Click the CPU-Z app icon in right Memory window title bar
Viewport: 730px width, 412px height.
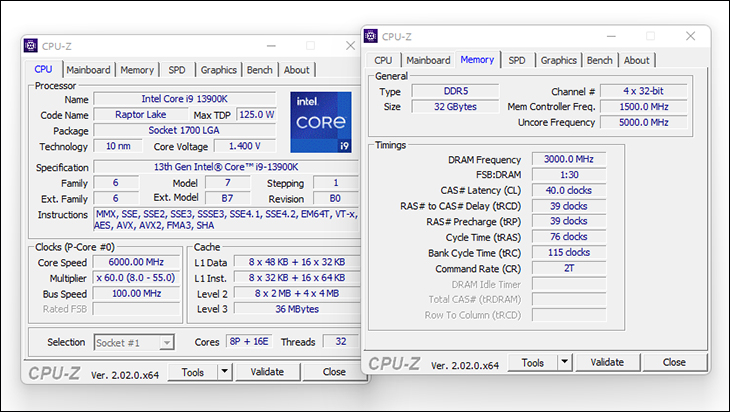coord(371,36)
